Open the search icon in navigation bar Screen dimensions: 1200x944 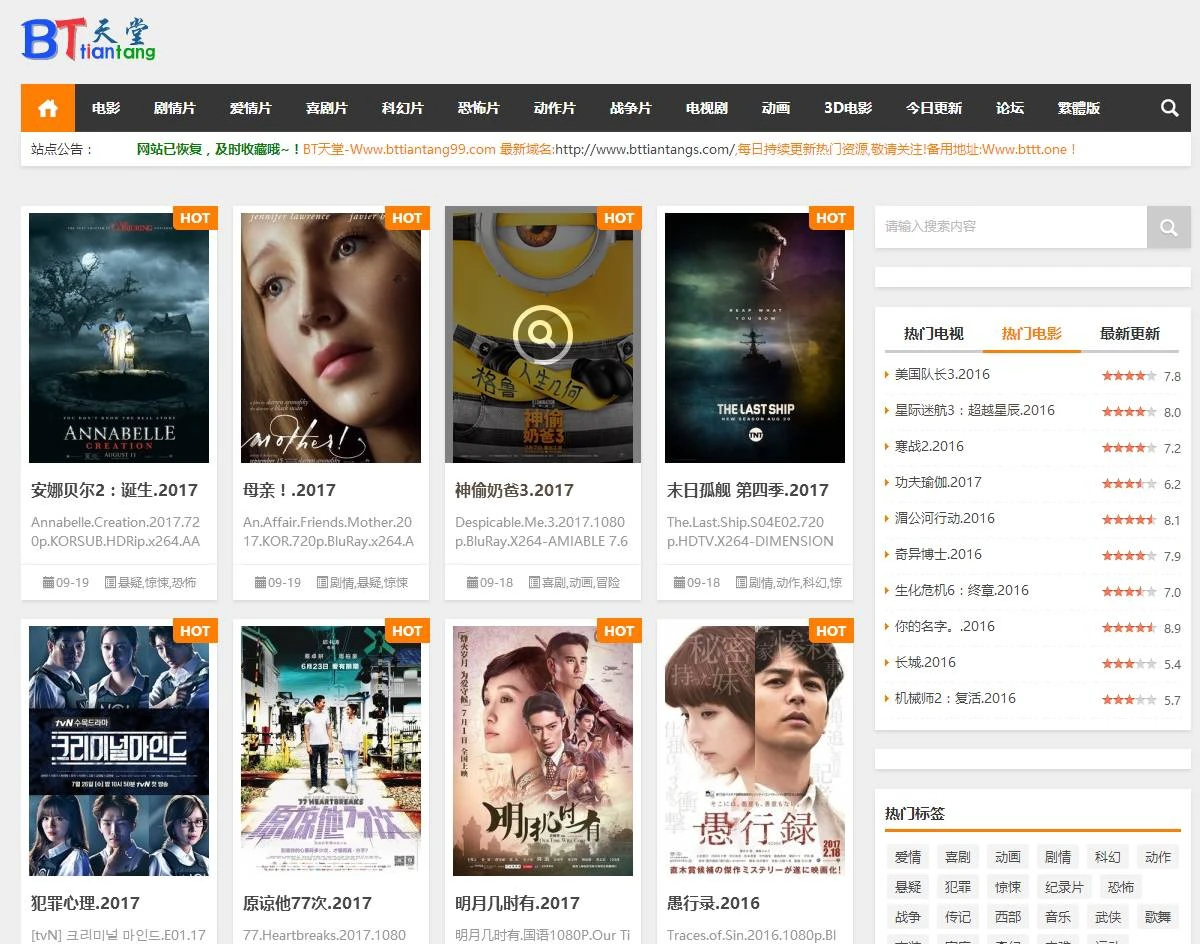(x=1169, y=108)
